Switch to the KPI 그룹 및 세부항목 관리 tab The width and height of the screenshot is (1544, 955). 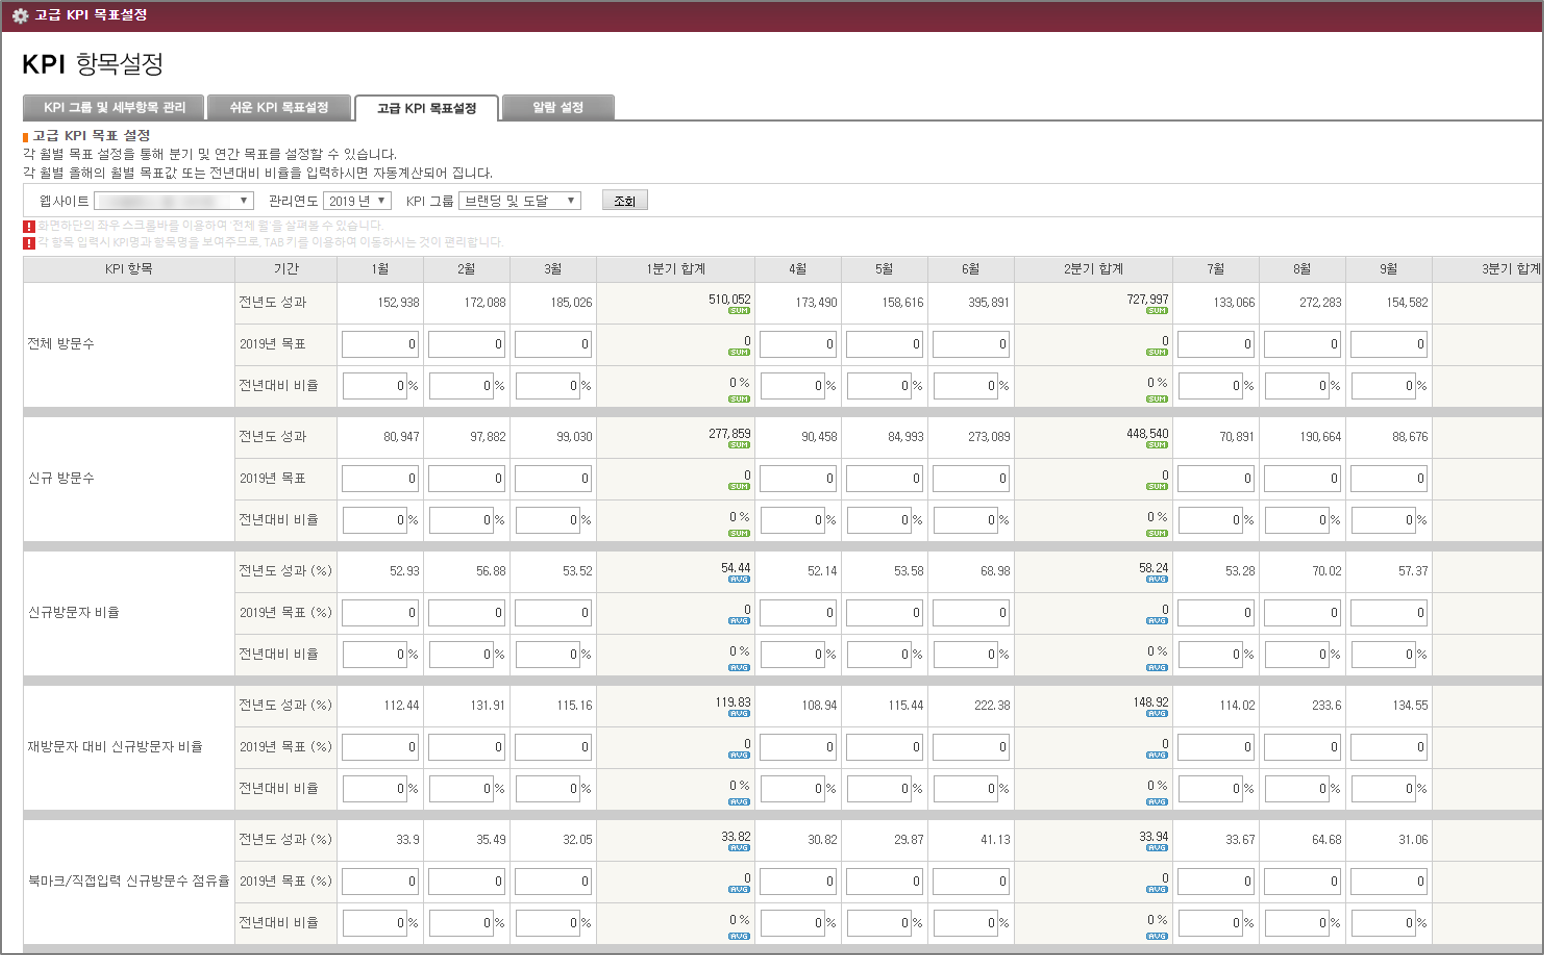coord(114,108)
